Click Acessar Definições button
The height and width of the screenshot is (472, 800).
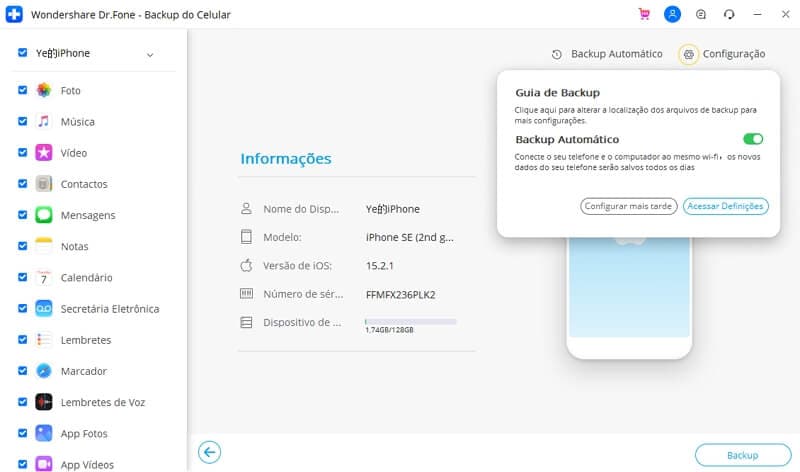(726, 206)
